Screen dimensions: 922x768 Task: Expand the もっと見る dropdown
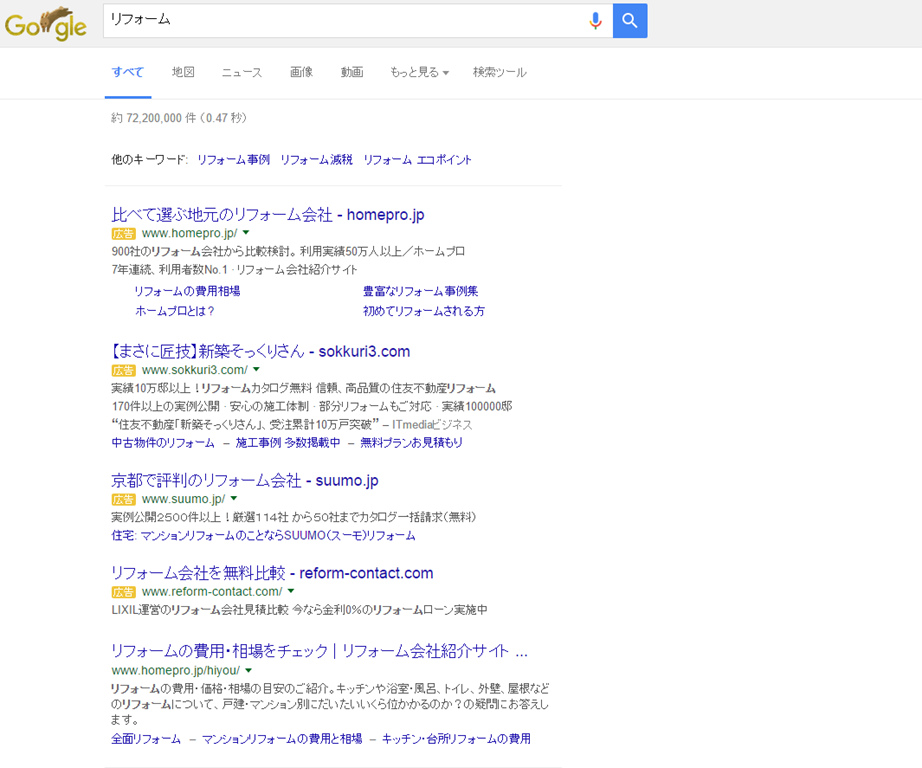[419, 72]
